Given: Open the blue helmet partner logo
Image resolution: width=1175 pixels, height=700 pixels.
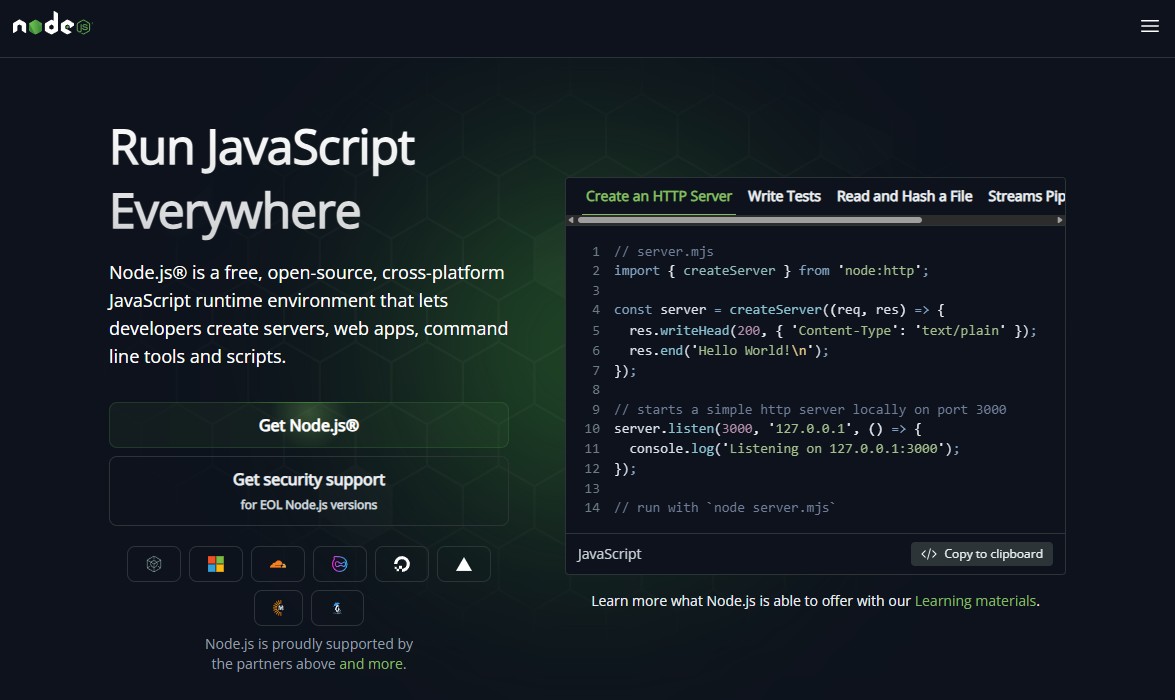Looking at the screenshot, I should click(337, 608).
